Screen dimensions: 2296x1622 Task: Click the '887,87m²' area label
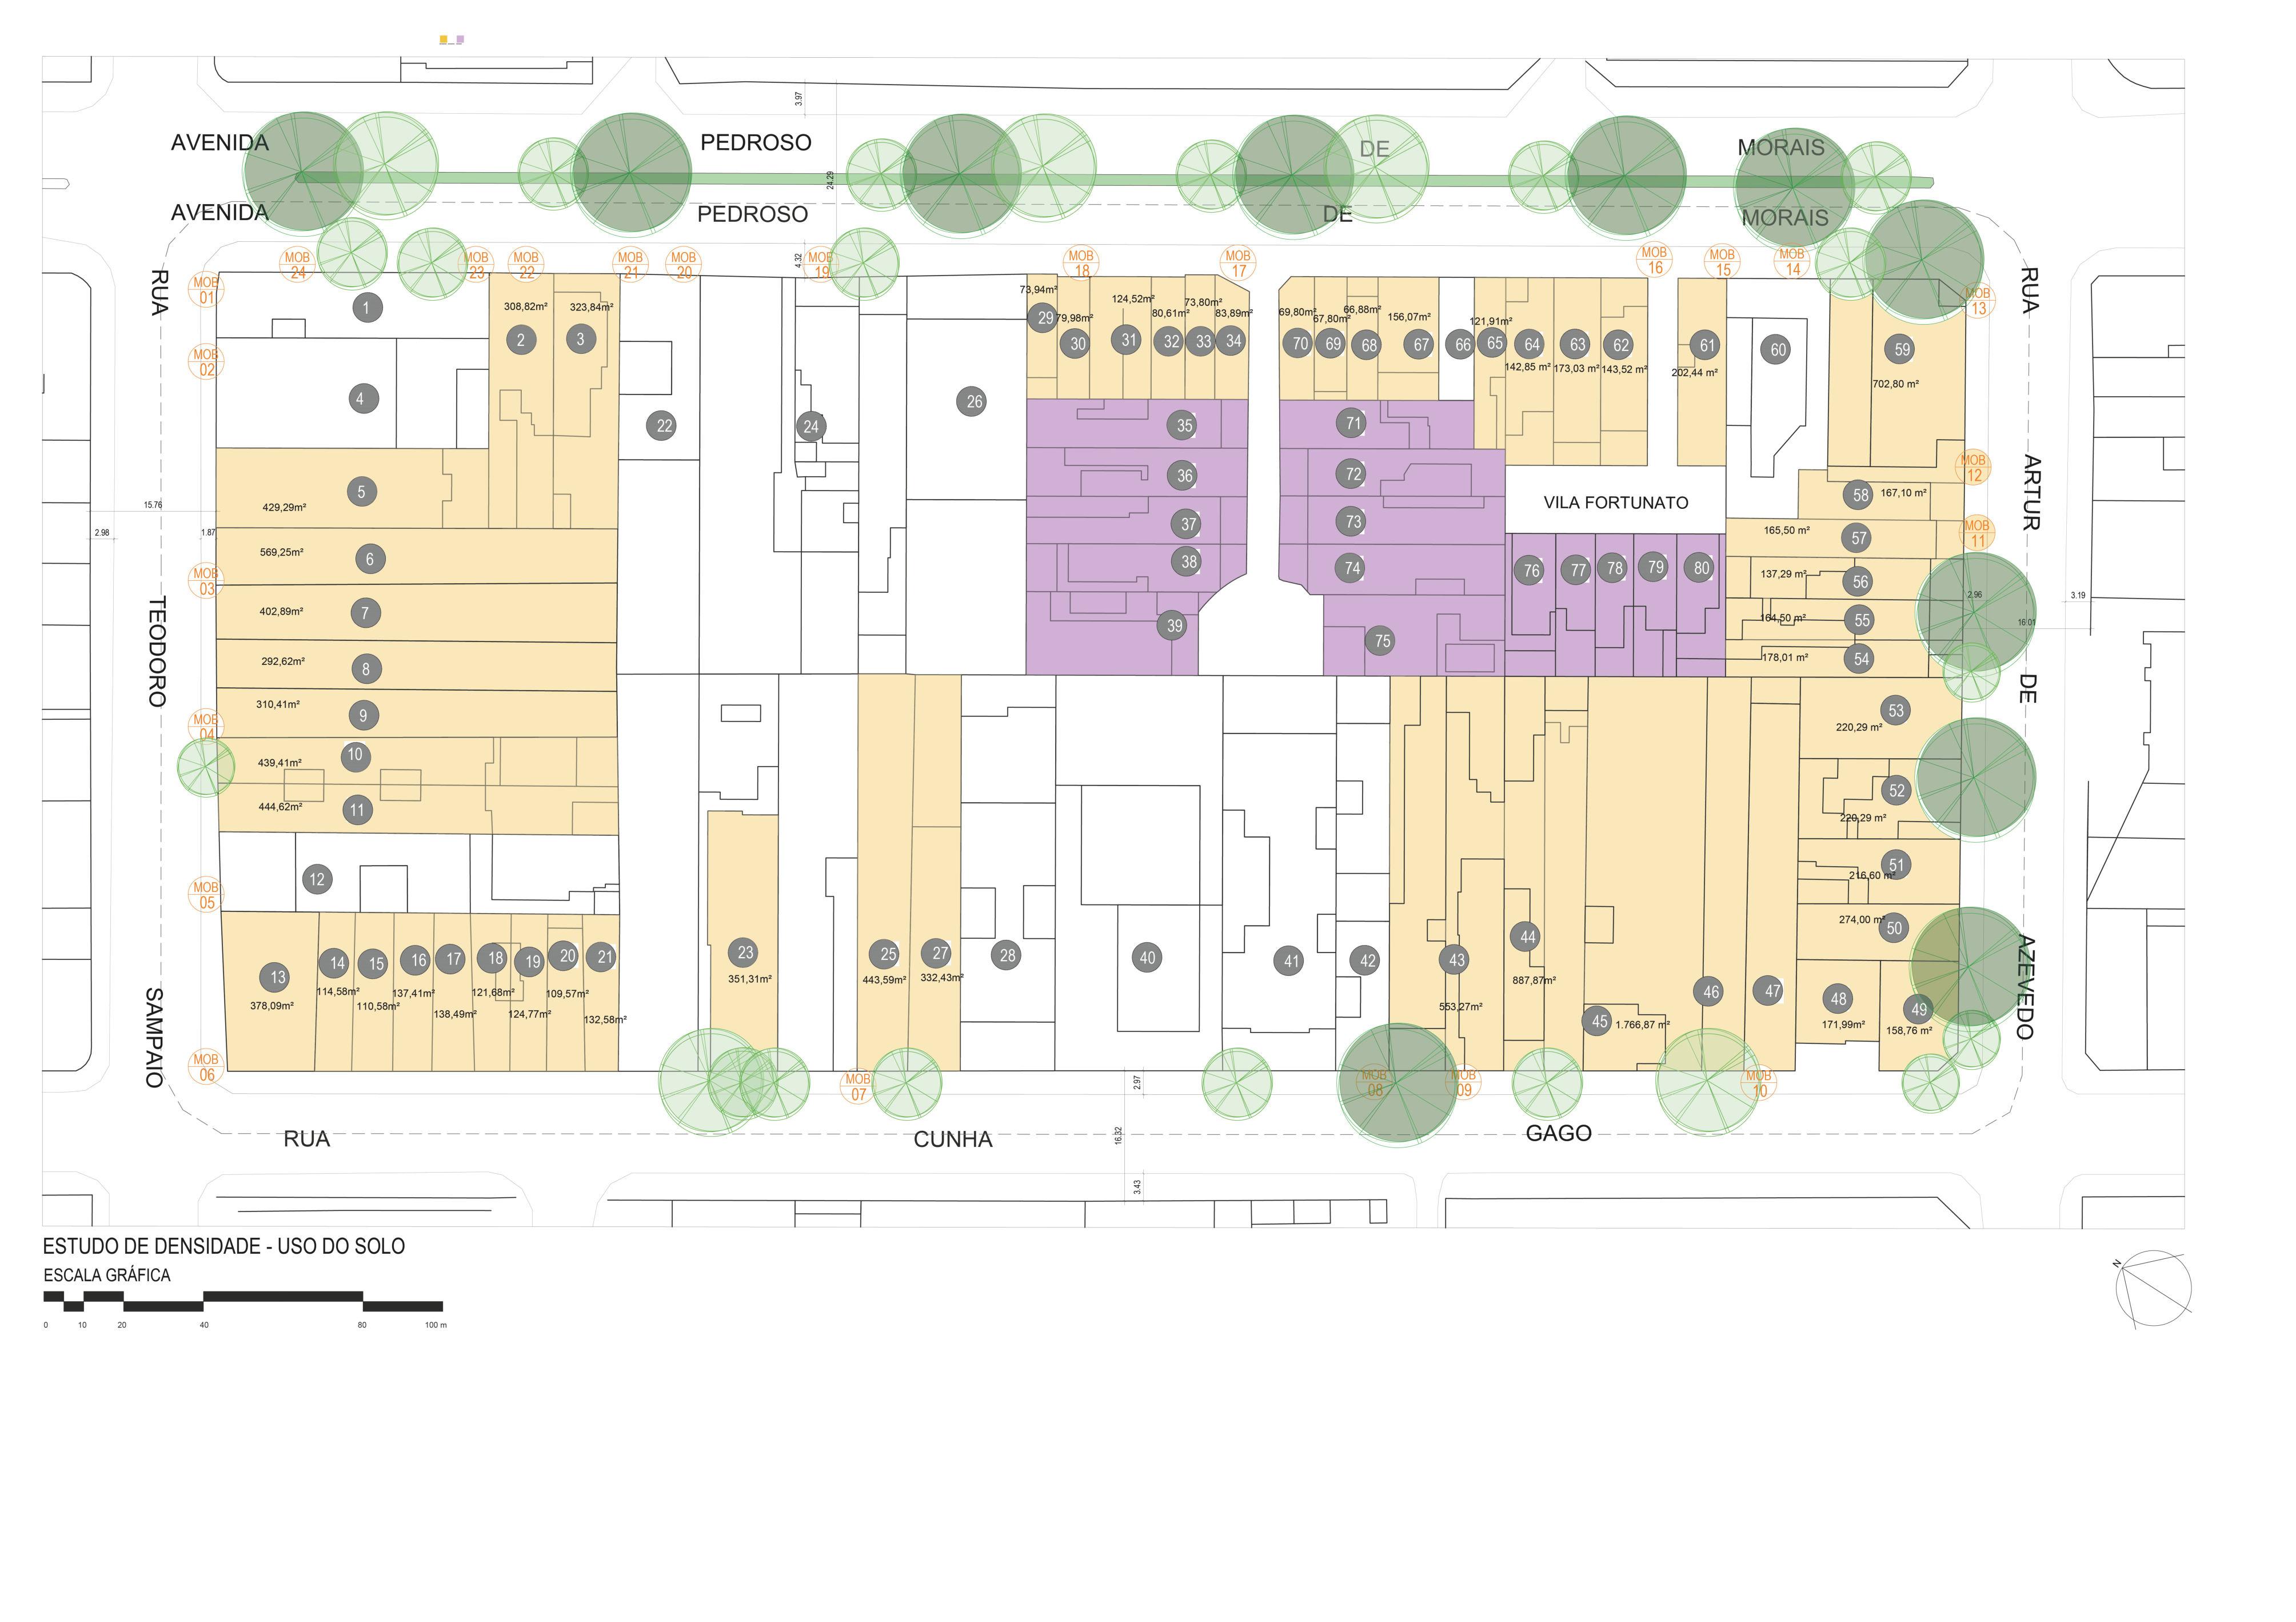coord(1534,981)
